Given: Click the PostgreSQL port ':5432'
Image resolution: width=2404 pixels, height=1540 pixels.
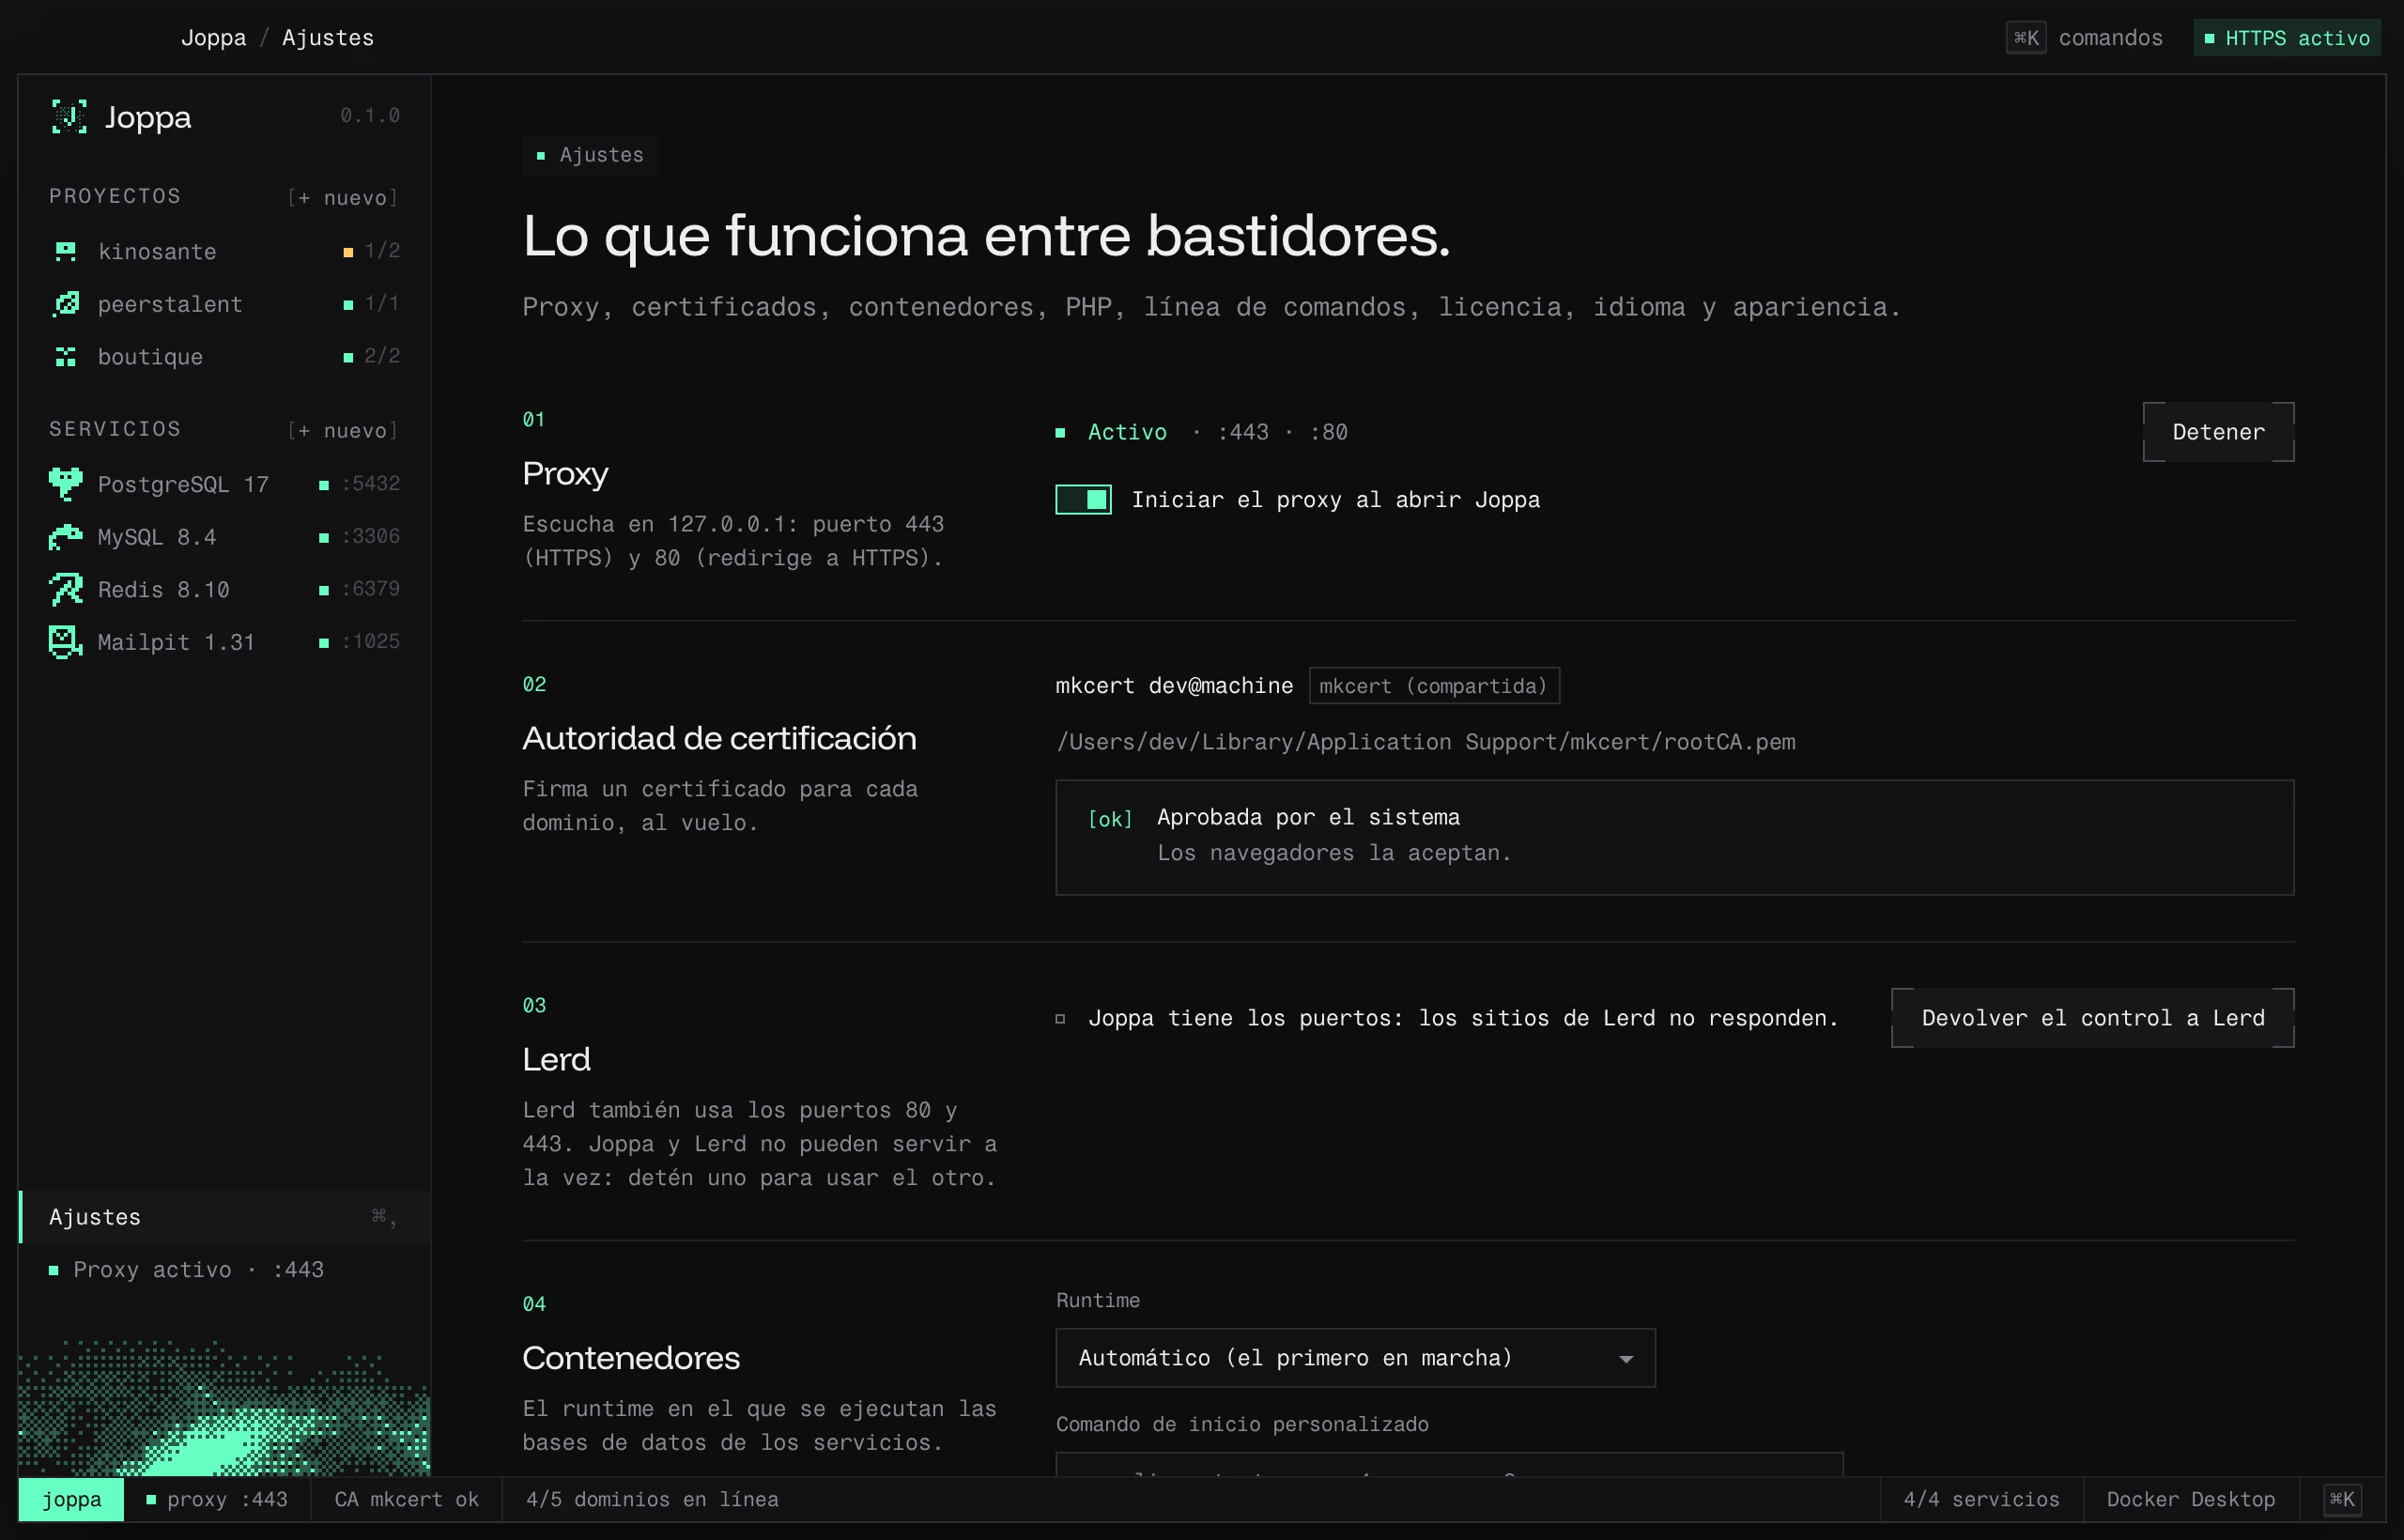Looking at the screenshot, I should [x=371, y=484].
